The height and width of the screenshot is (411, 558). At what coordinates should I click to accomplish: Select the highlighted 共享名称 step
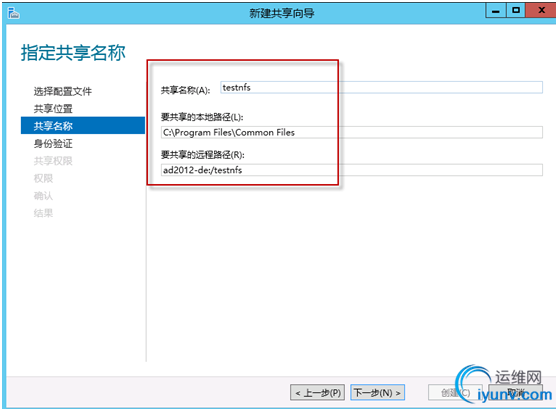coord(83,126)
